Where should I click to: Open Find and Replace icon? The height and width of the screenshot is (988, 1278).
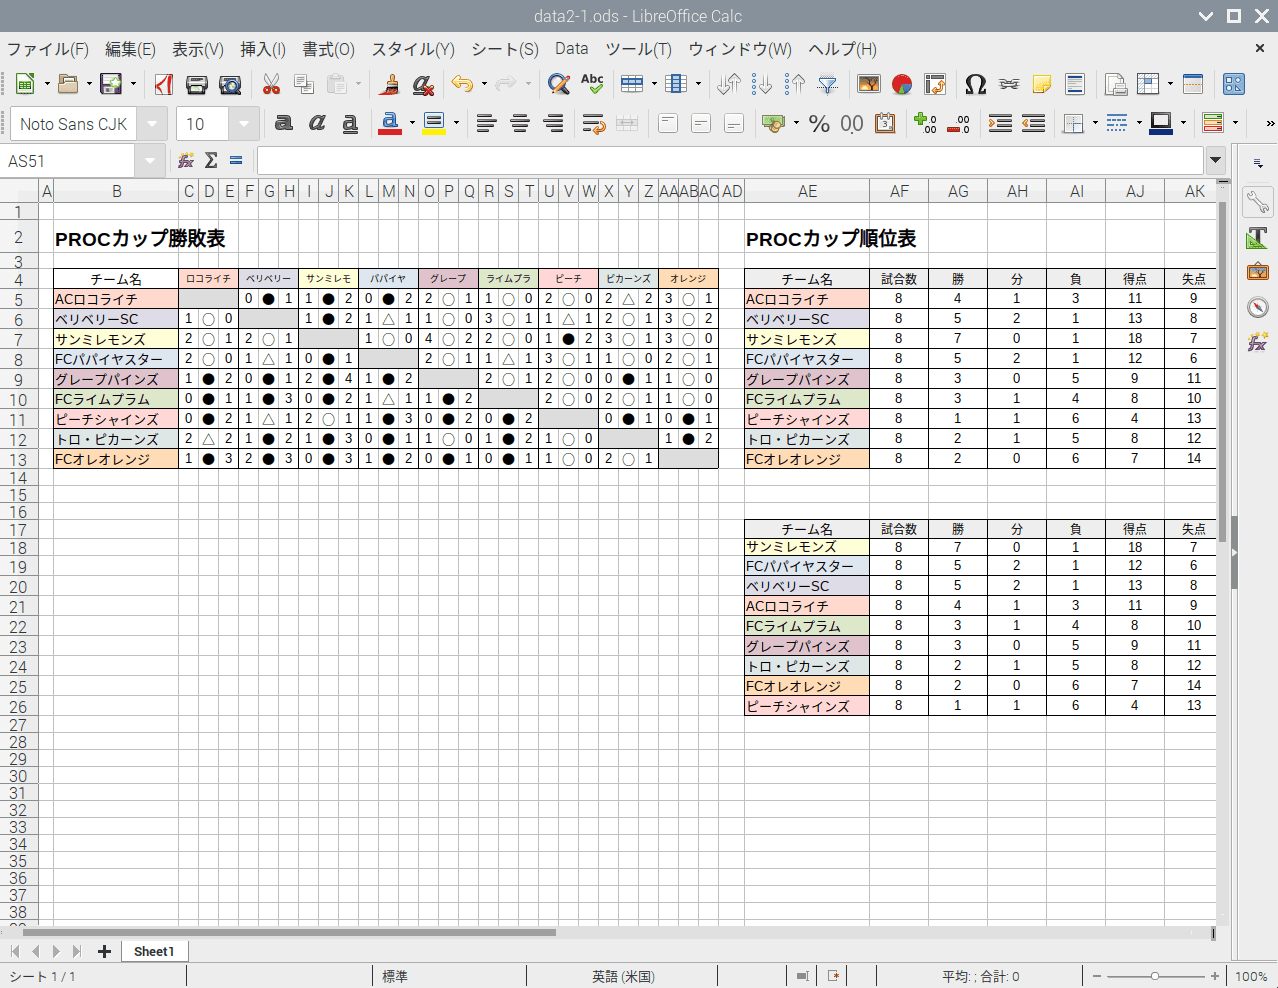pos(559,85)
